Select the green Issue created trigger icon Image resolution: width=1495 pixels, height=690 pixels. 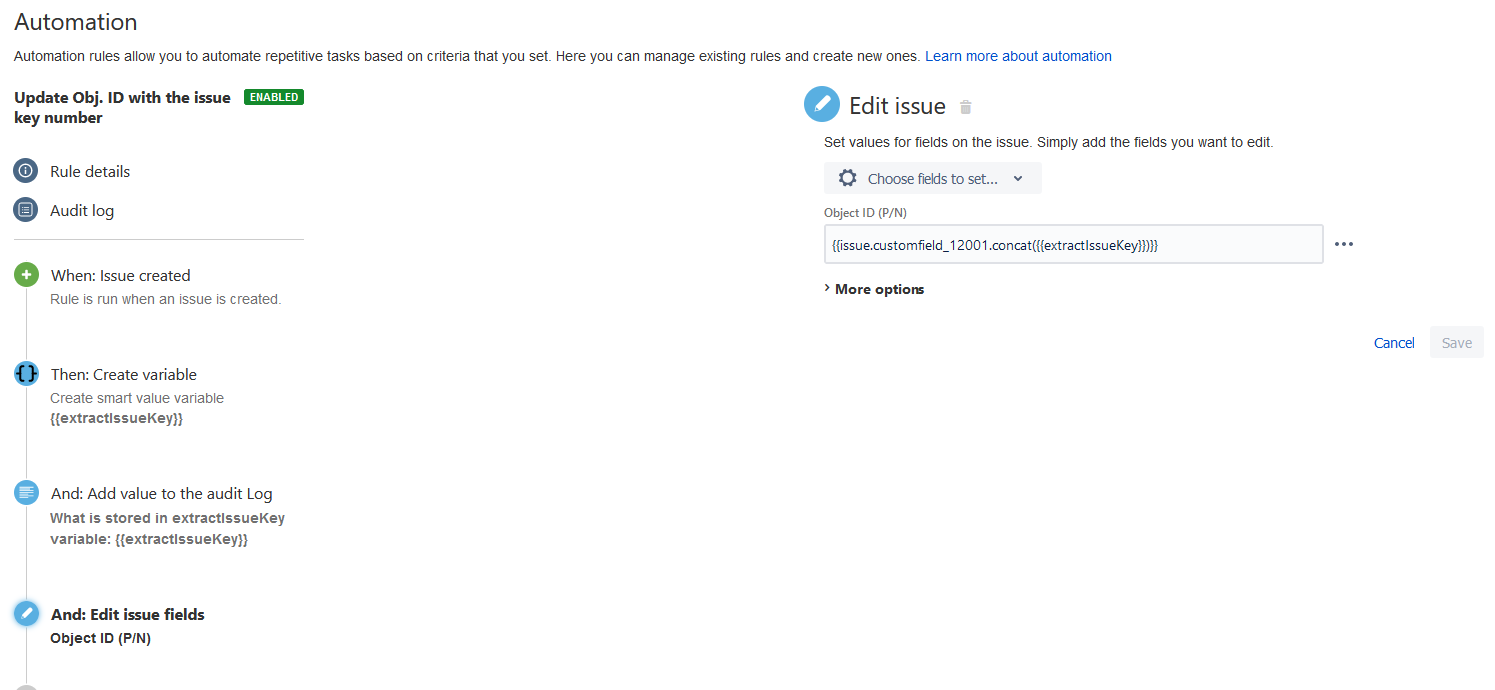26,275
